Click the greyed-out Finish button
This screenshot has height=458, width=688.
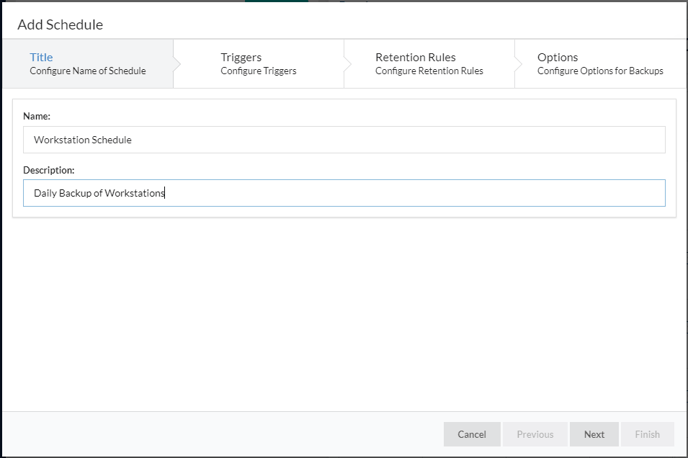click(x=647, y=434)
